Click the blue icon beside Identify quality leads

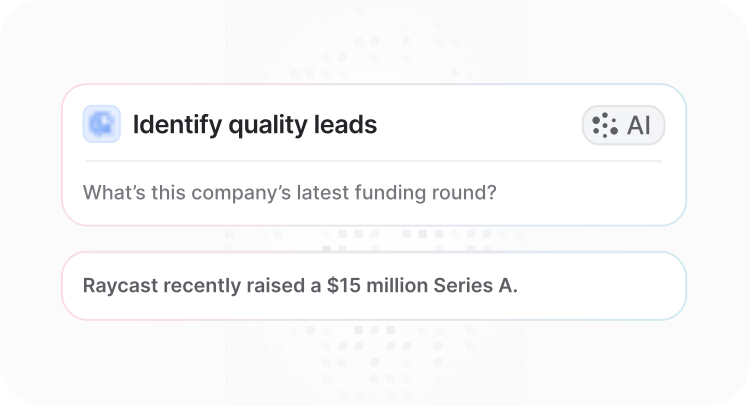point(102,125)
